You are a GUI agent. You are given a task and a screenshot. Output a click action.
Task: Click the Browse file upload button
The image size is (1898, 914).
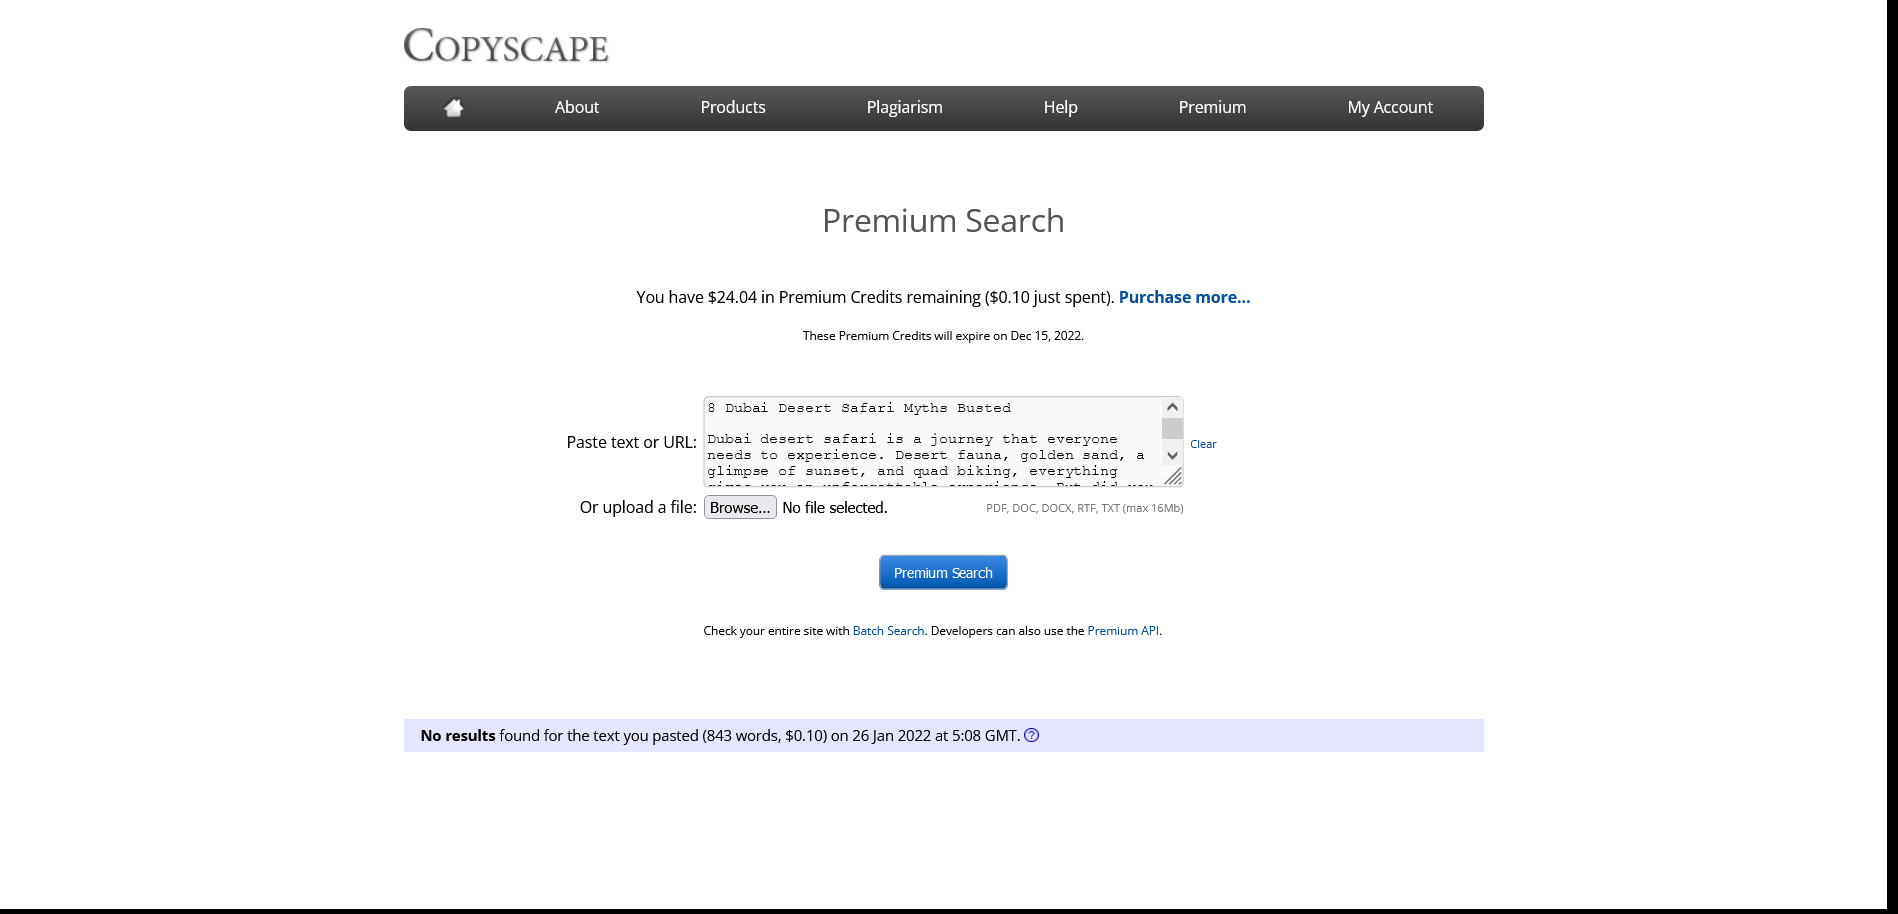(x=740, y=508)
